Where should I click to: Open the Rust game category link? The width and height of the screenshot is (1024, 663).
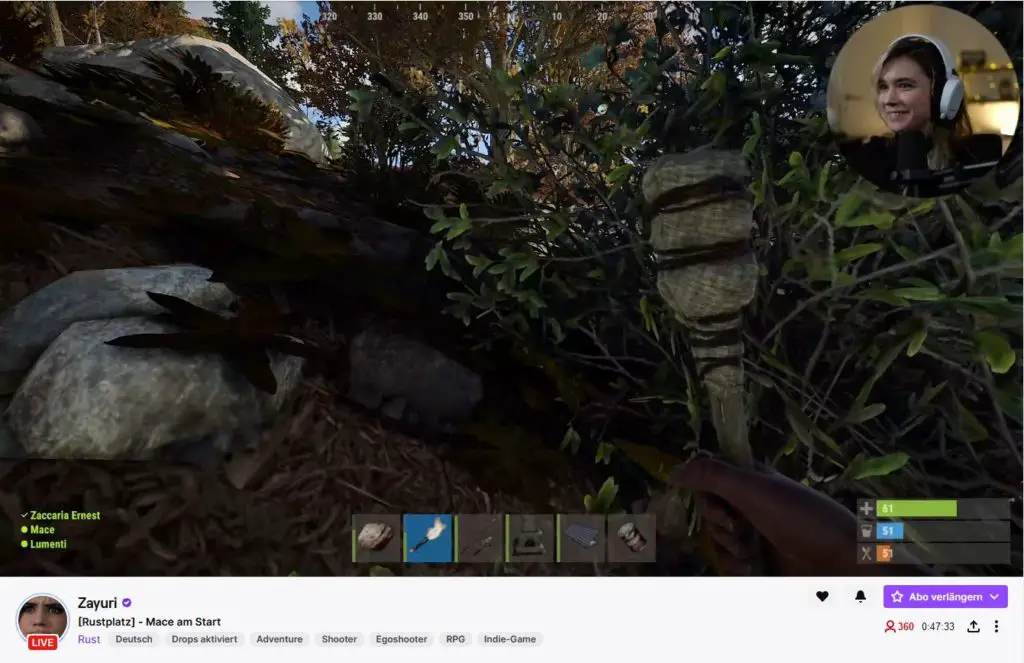[x=89, y=639]
